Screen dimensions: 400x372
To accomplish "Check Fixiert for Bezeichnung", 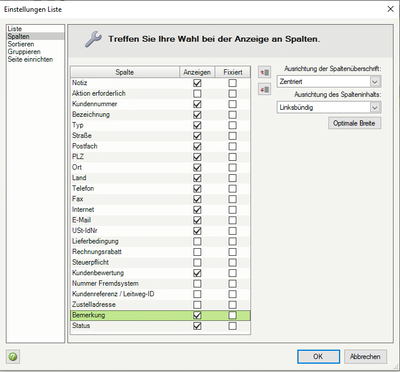I will tap(233, 115).
